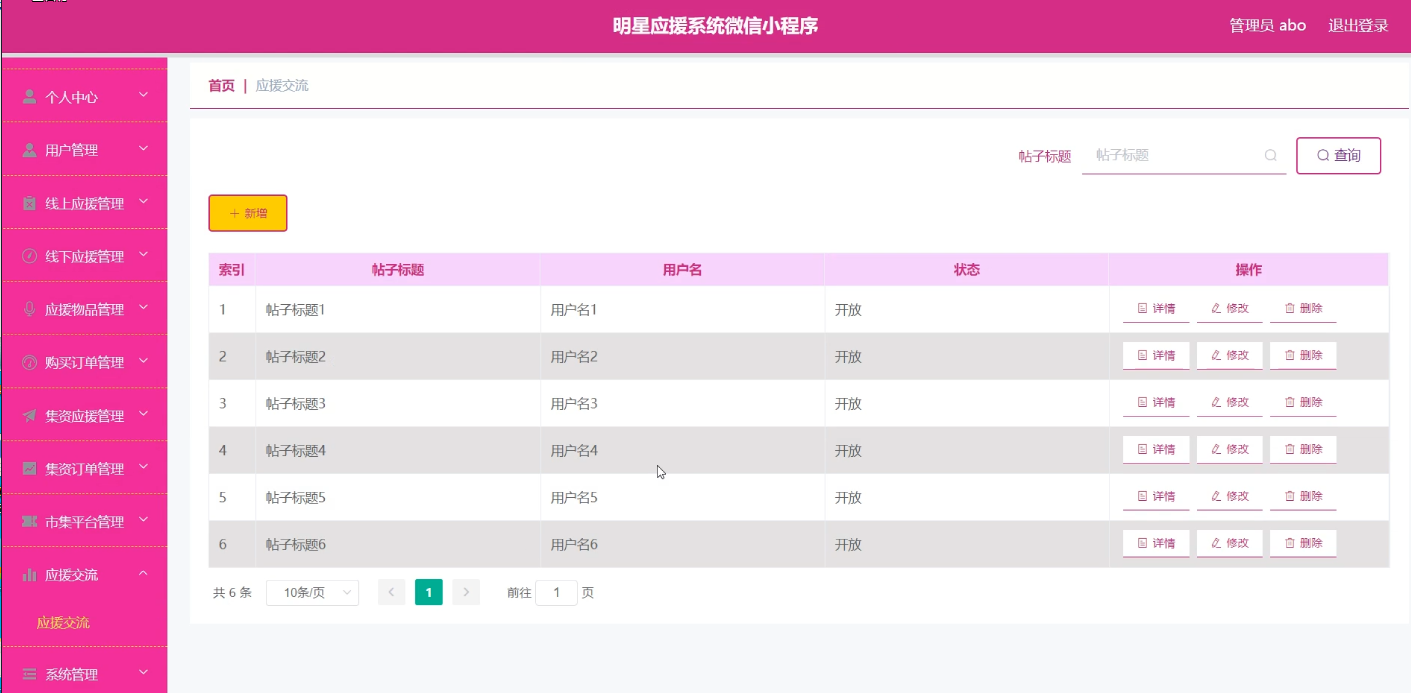This screenshot has height=693, width=1411.
Task: Open 详情 for 帖子标题2 row
Action: (x=1156, y=356)
